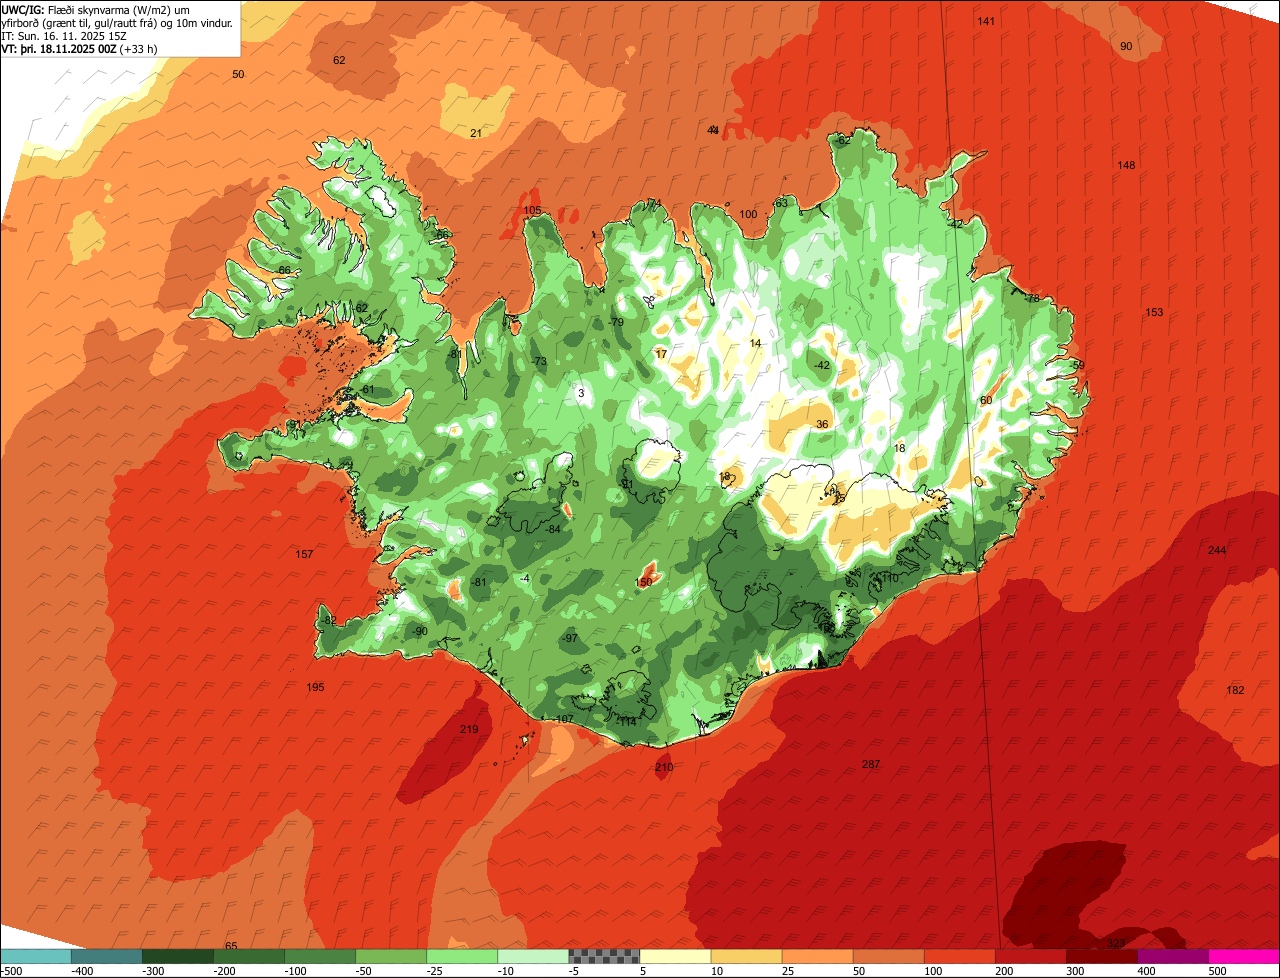
Task: Click the -90 value on the map
Action: (x=420, y=631)
